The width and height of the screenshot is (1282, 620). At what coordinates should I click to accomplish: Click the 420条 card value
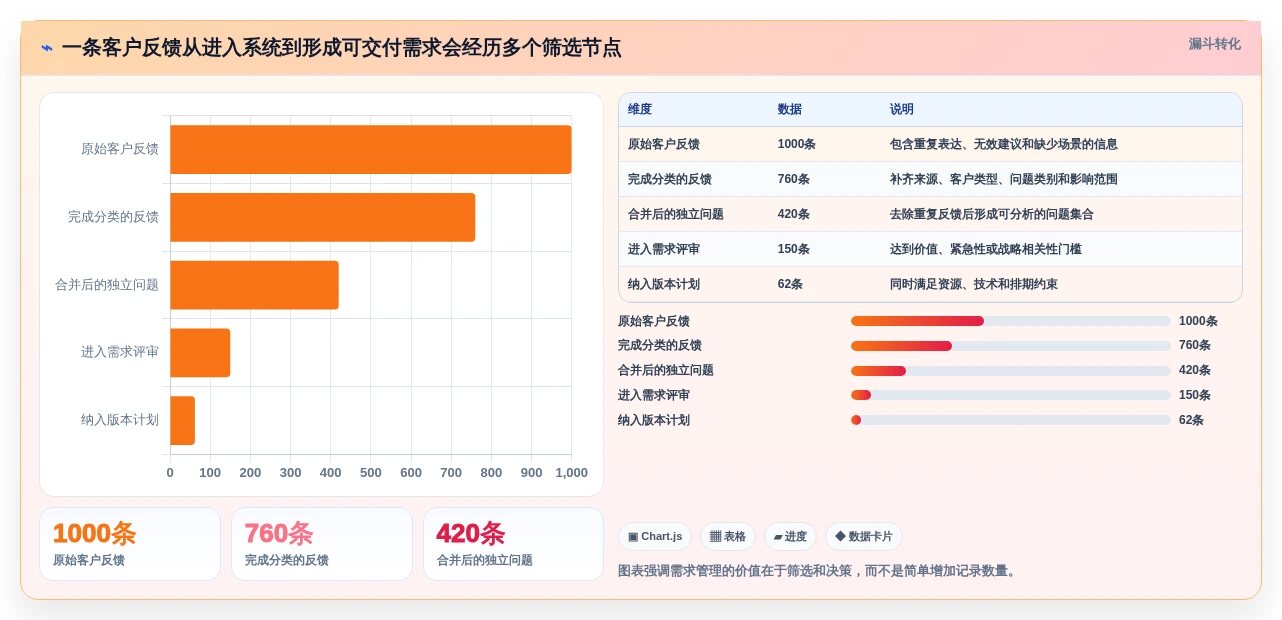[471, 533]
